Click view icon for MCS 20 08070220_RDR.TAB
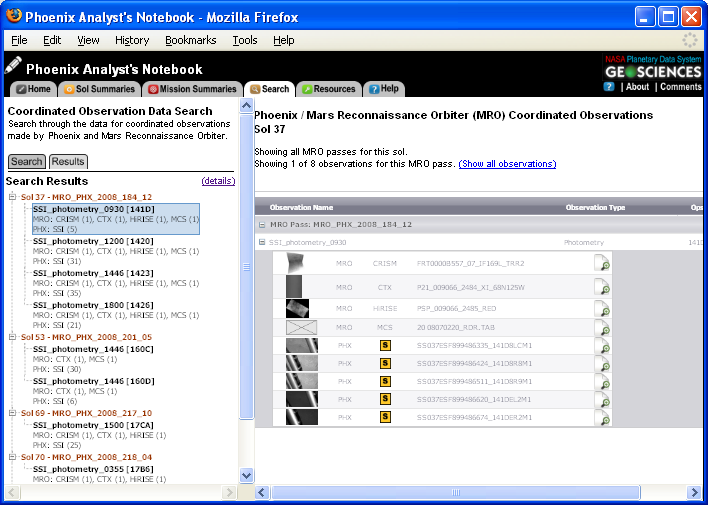The width and height of the screenshot is (708, 505). point(602,328)
